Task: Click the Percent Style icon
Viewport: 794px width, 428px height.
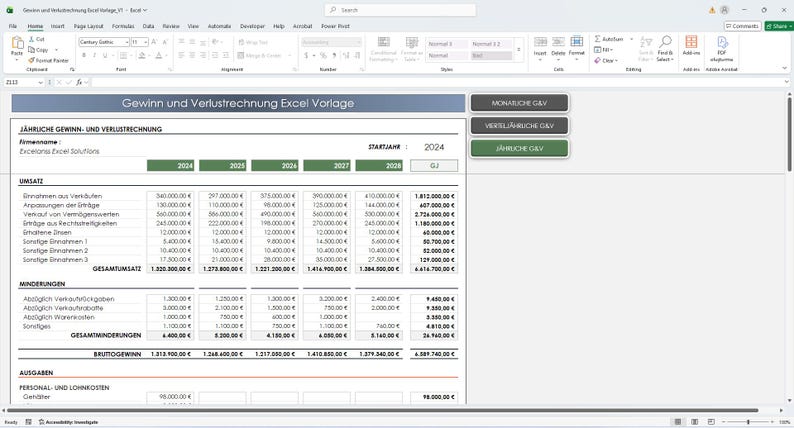Action: tap(323, 55)
